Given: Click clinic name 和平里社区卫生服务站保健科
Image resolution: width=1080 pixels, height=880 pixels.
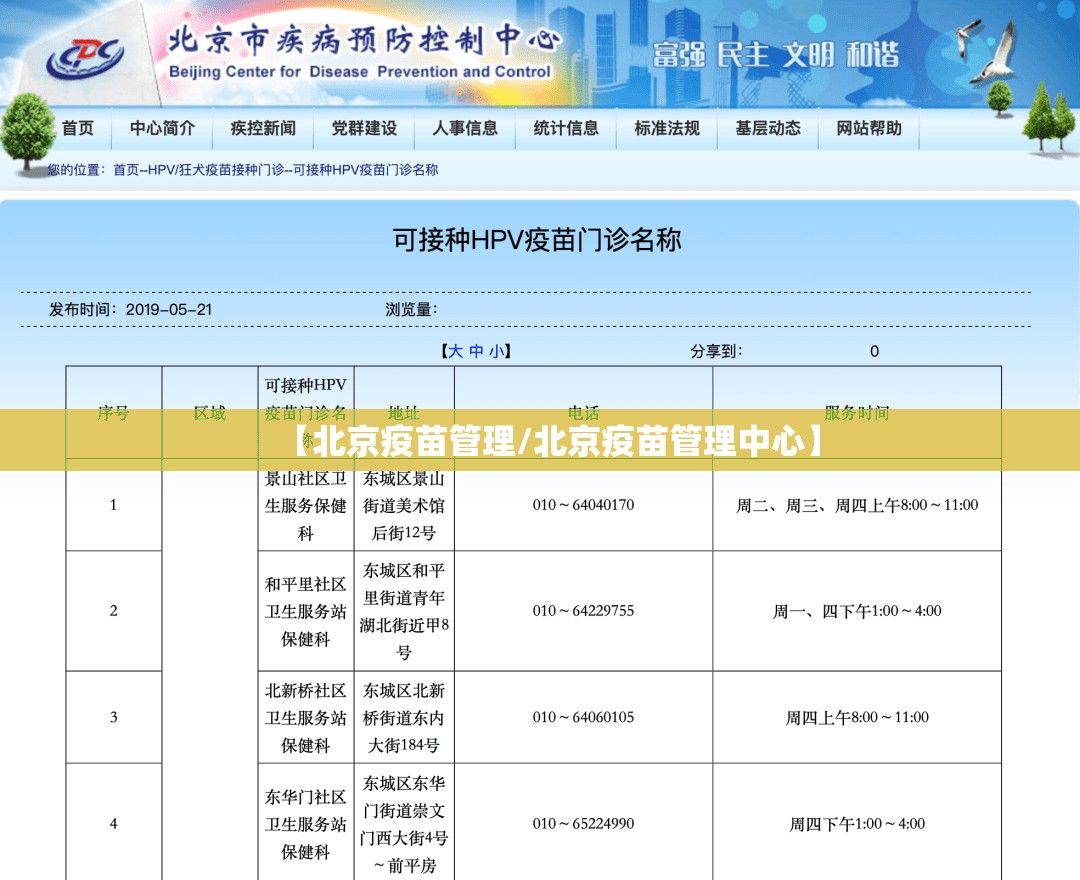Looking at the screenshot, I should tap(306, 611).
